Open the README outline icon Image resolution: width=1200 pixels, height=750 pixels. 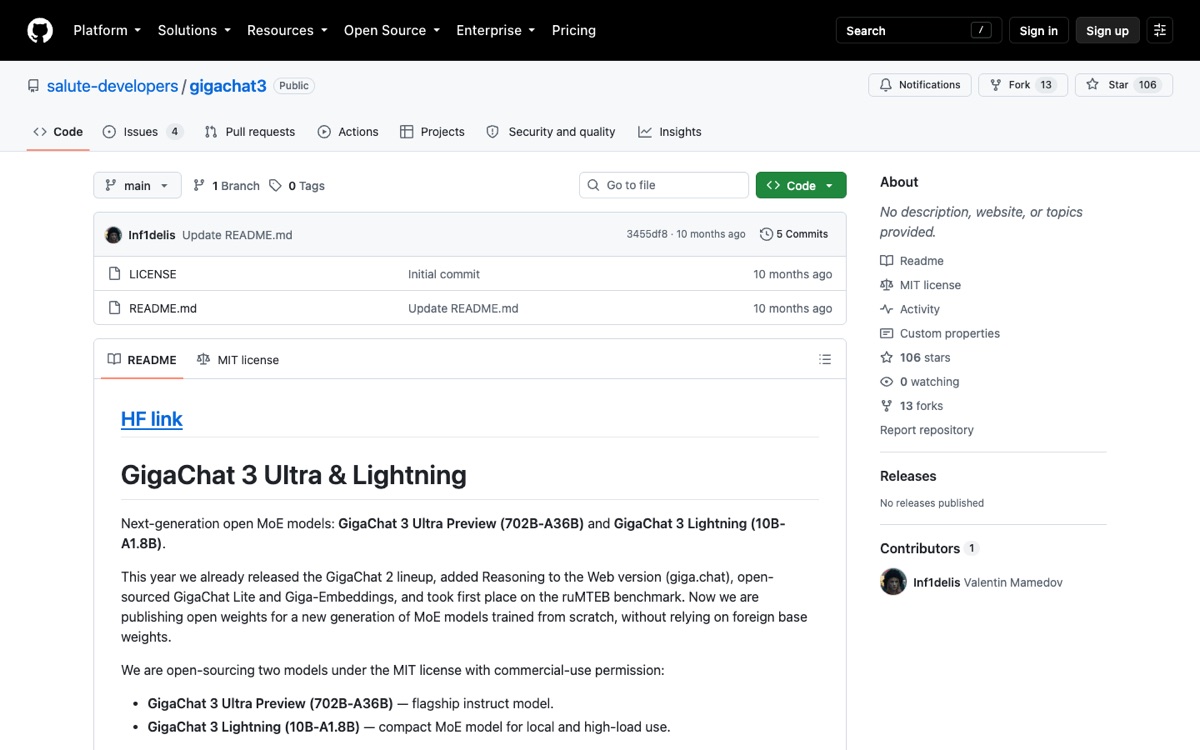point(825,359)
